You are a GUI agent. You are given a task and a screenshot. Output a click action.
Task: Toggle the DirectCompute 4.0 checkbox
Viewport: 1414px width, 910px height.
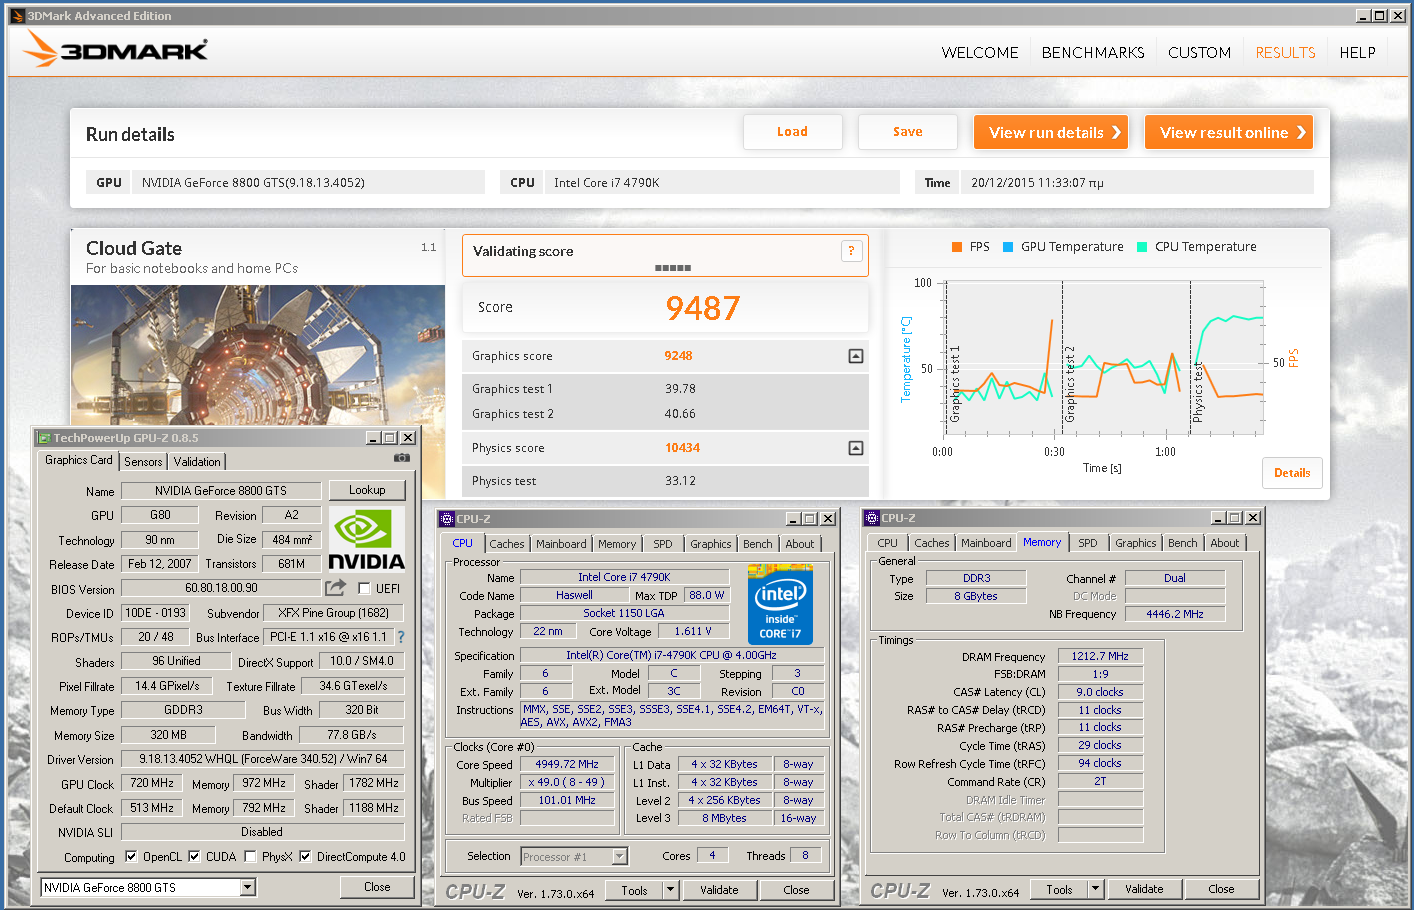tap(305, 857)
